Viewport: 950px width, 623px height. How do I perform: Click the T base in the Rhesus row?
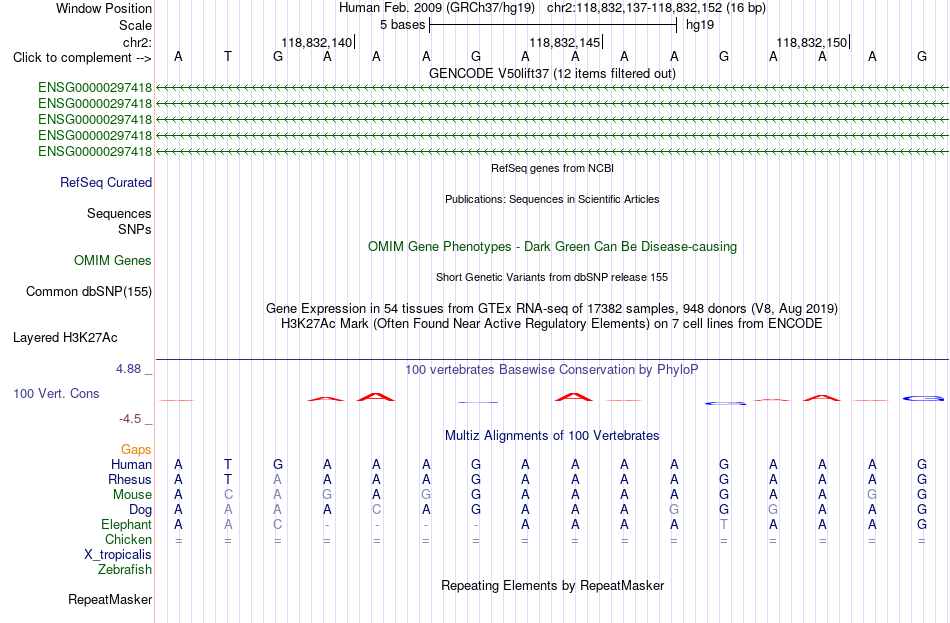228,479
